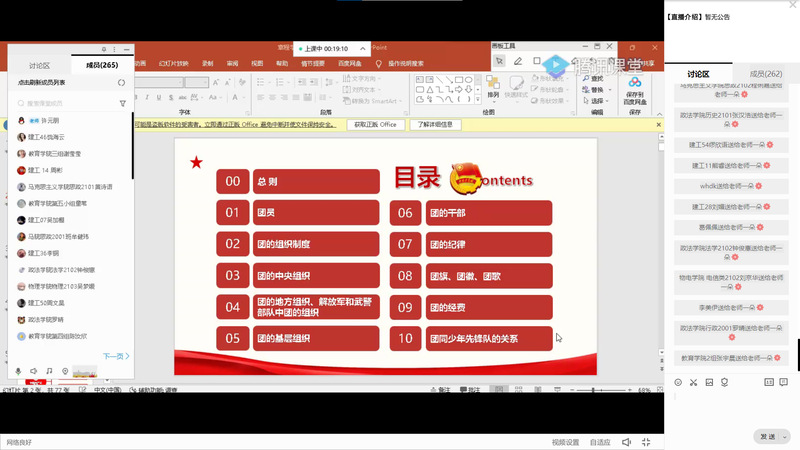800x450 pixels.
Task: Select the pen tool in drawing board toolbar
Action: tap(517, 61)
